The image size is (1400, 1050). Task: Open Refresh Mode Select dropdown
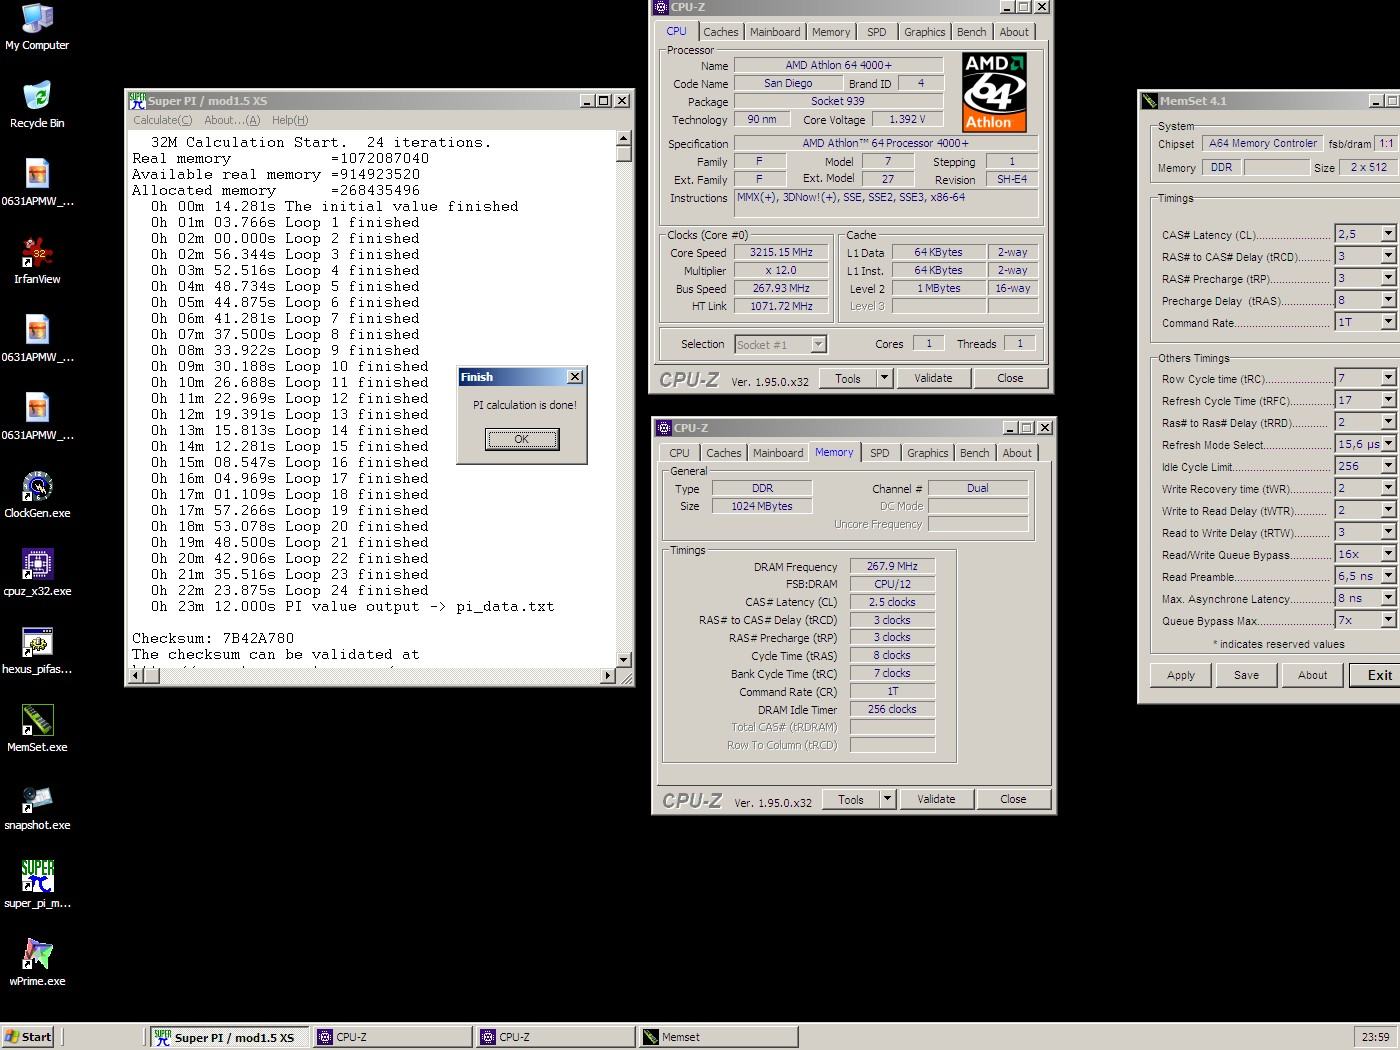(x=1388, y=444)
